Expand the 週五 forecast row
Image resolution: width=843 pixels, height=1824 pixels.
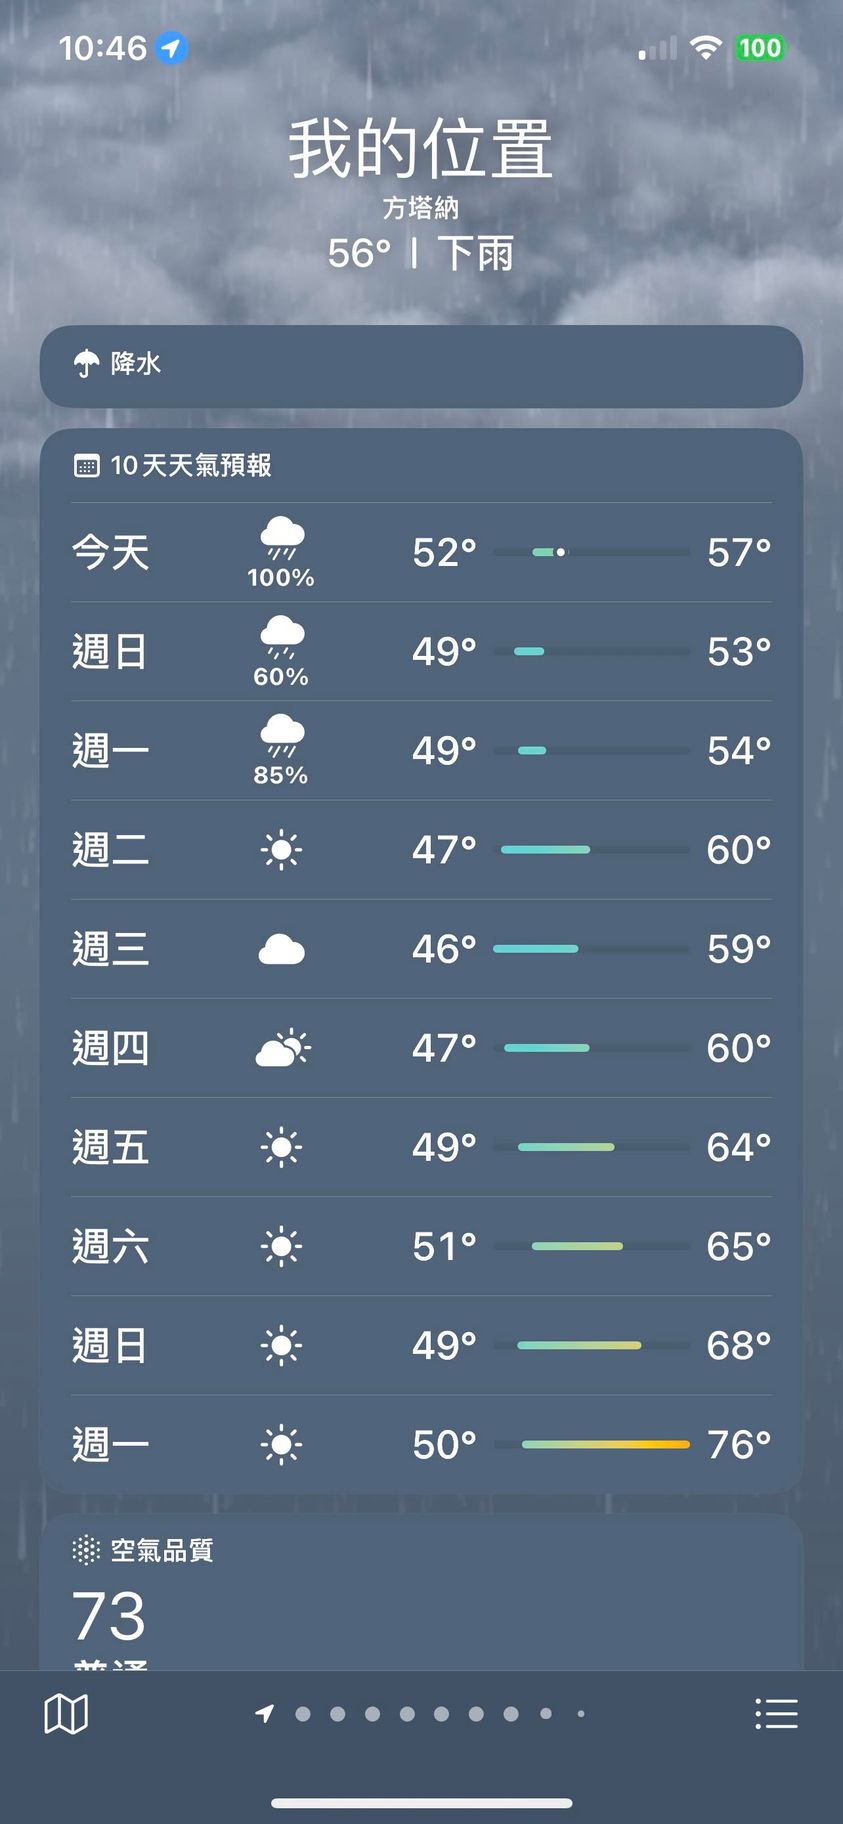pos(421,1147)
